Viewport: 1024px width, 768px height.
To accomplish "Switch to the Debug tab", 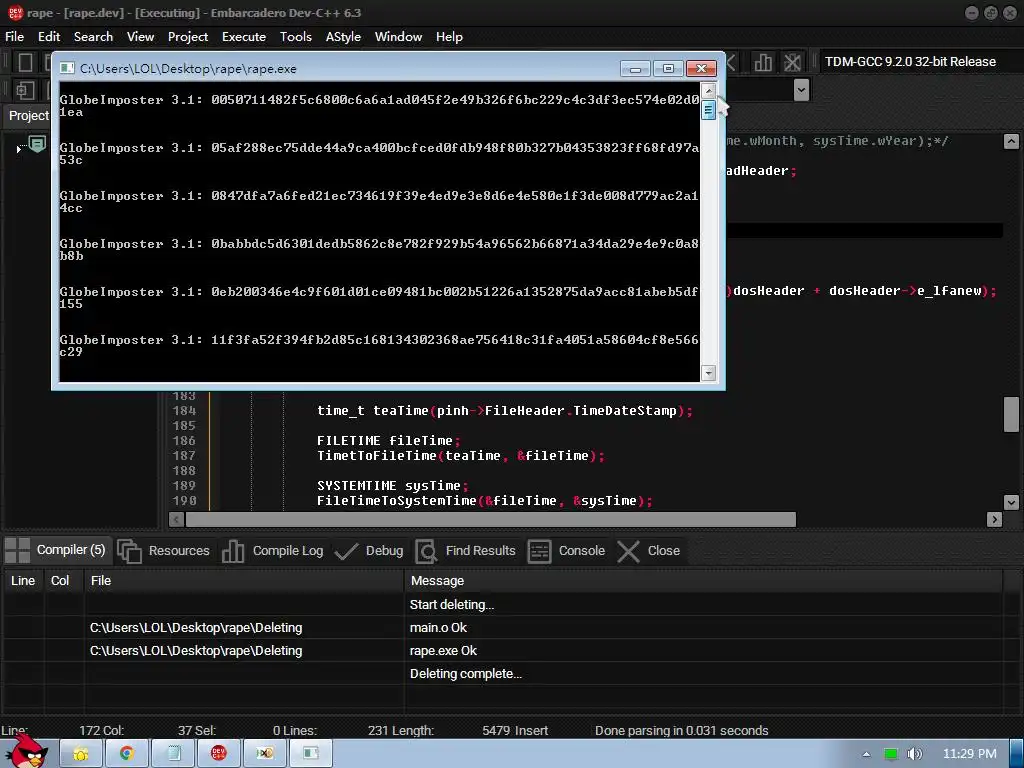I will (369, 551).
